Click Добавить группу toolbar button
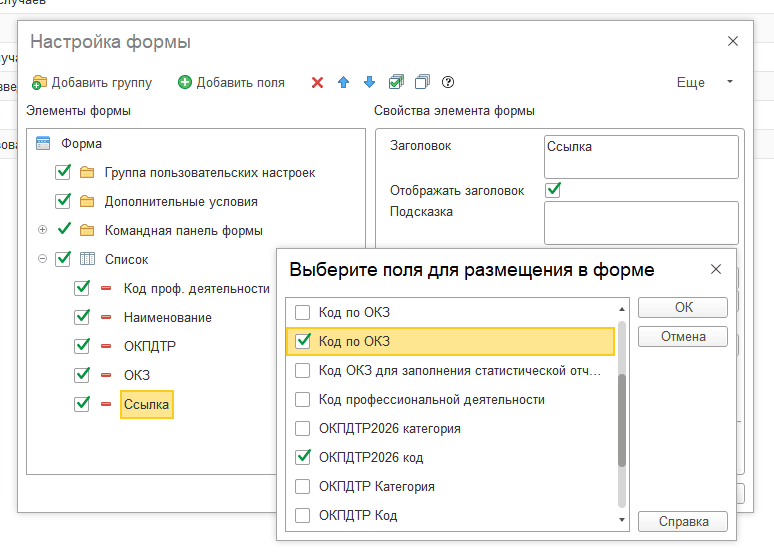The width and height of the screenshot is (774, 553). tap(92, 83)
